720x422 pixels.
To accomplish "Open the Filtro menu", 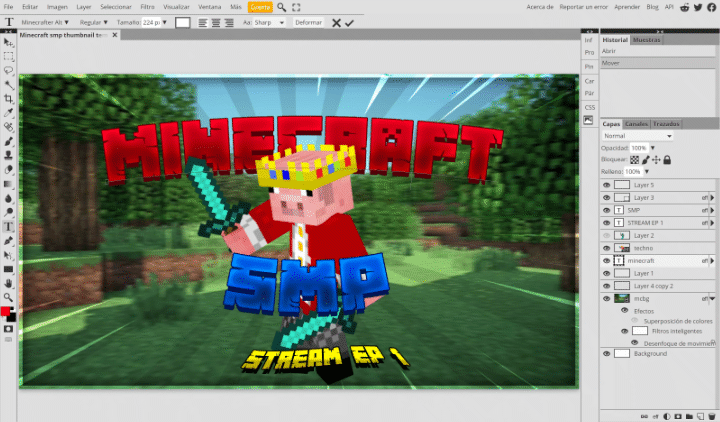I will [x=147, y=7].
